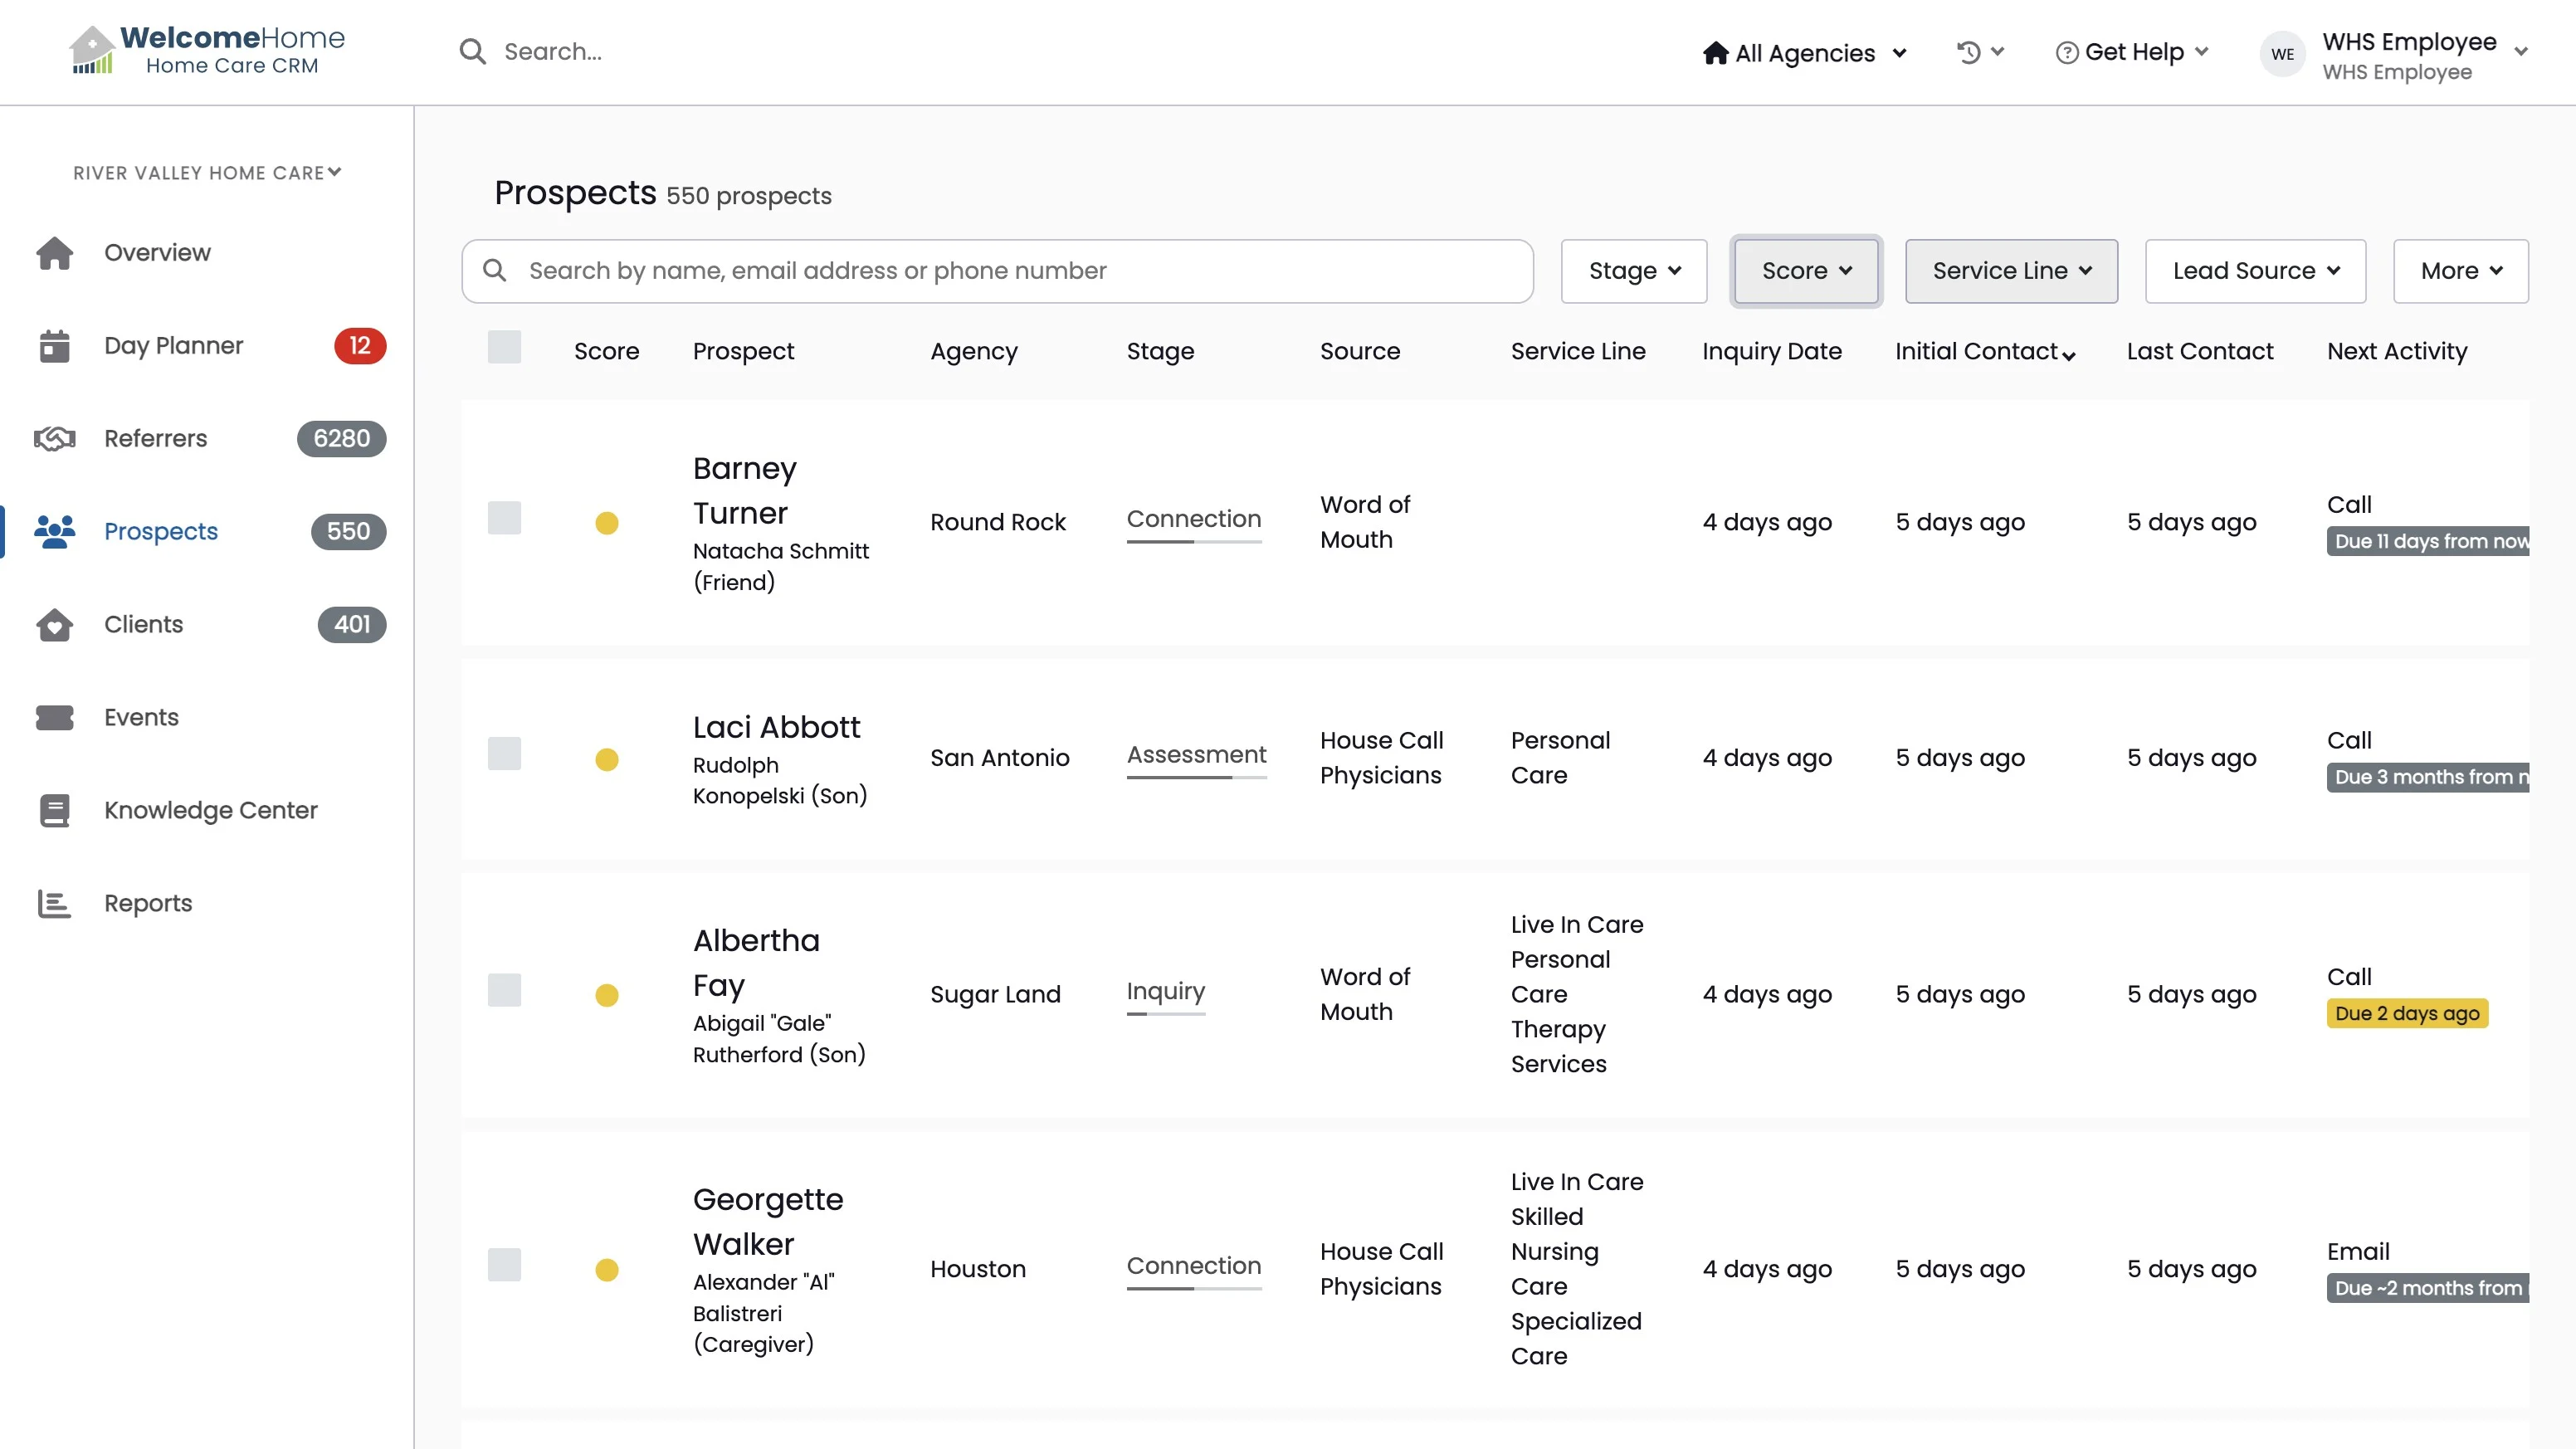Check the box for Barney Turner
Screen dimensions: 2576x1449
[x=504, y=518]
